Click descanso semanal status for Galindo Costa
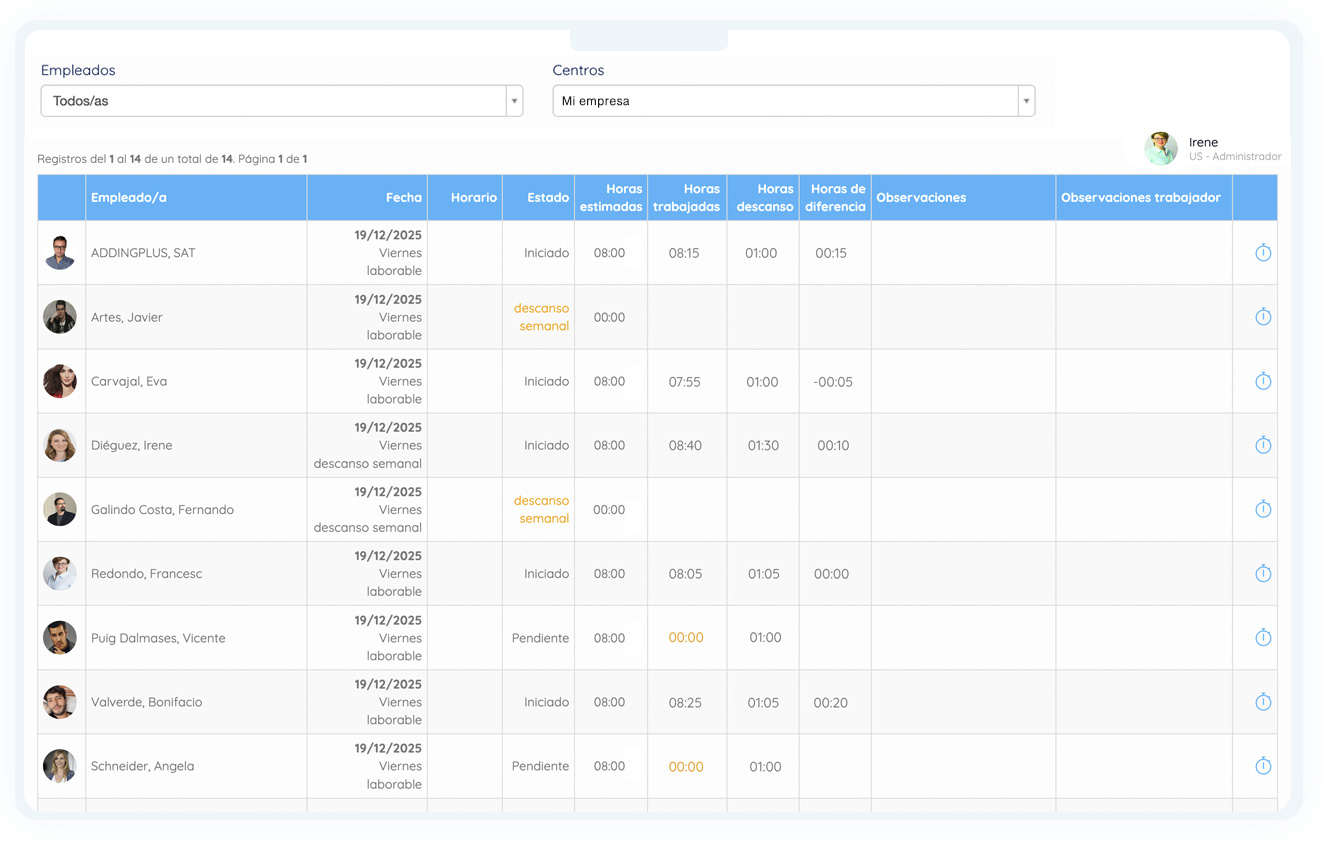This screenshot has width=1324, height=843. coord(541,509)
